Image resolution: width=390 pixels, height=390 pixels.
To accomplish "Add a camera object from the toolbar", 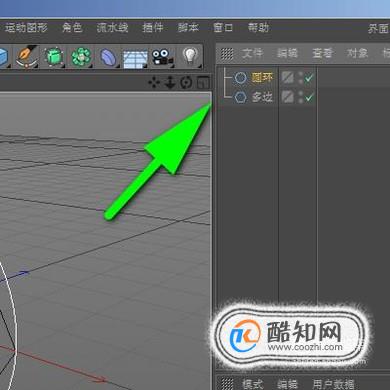I will click(162, 57).
